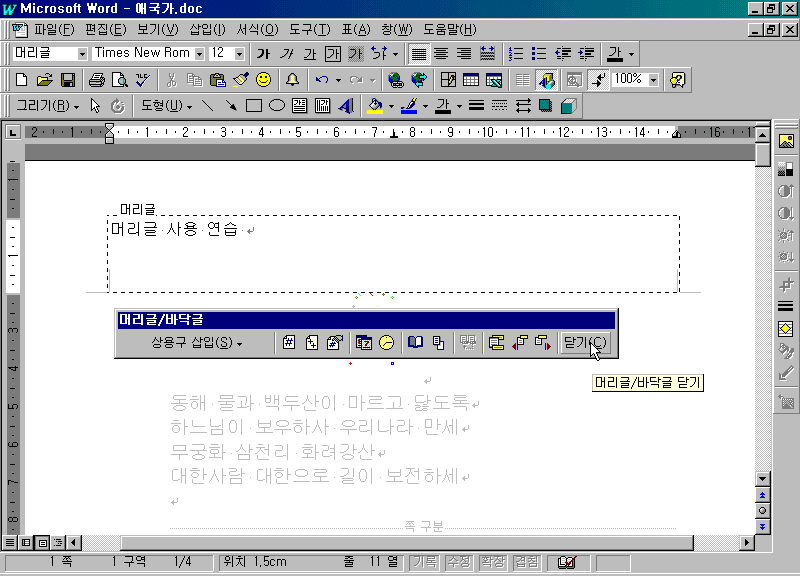Screen dimensions: 800x576
Task: Click the Insert Table grid icon
Action: pos(470,80)
